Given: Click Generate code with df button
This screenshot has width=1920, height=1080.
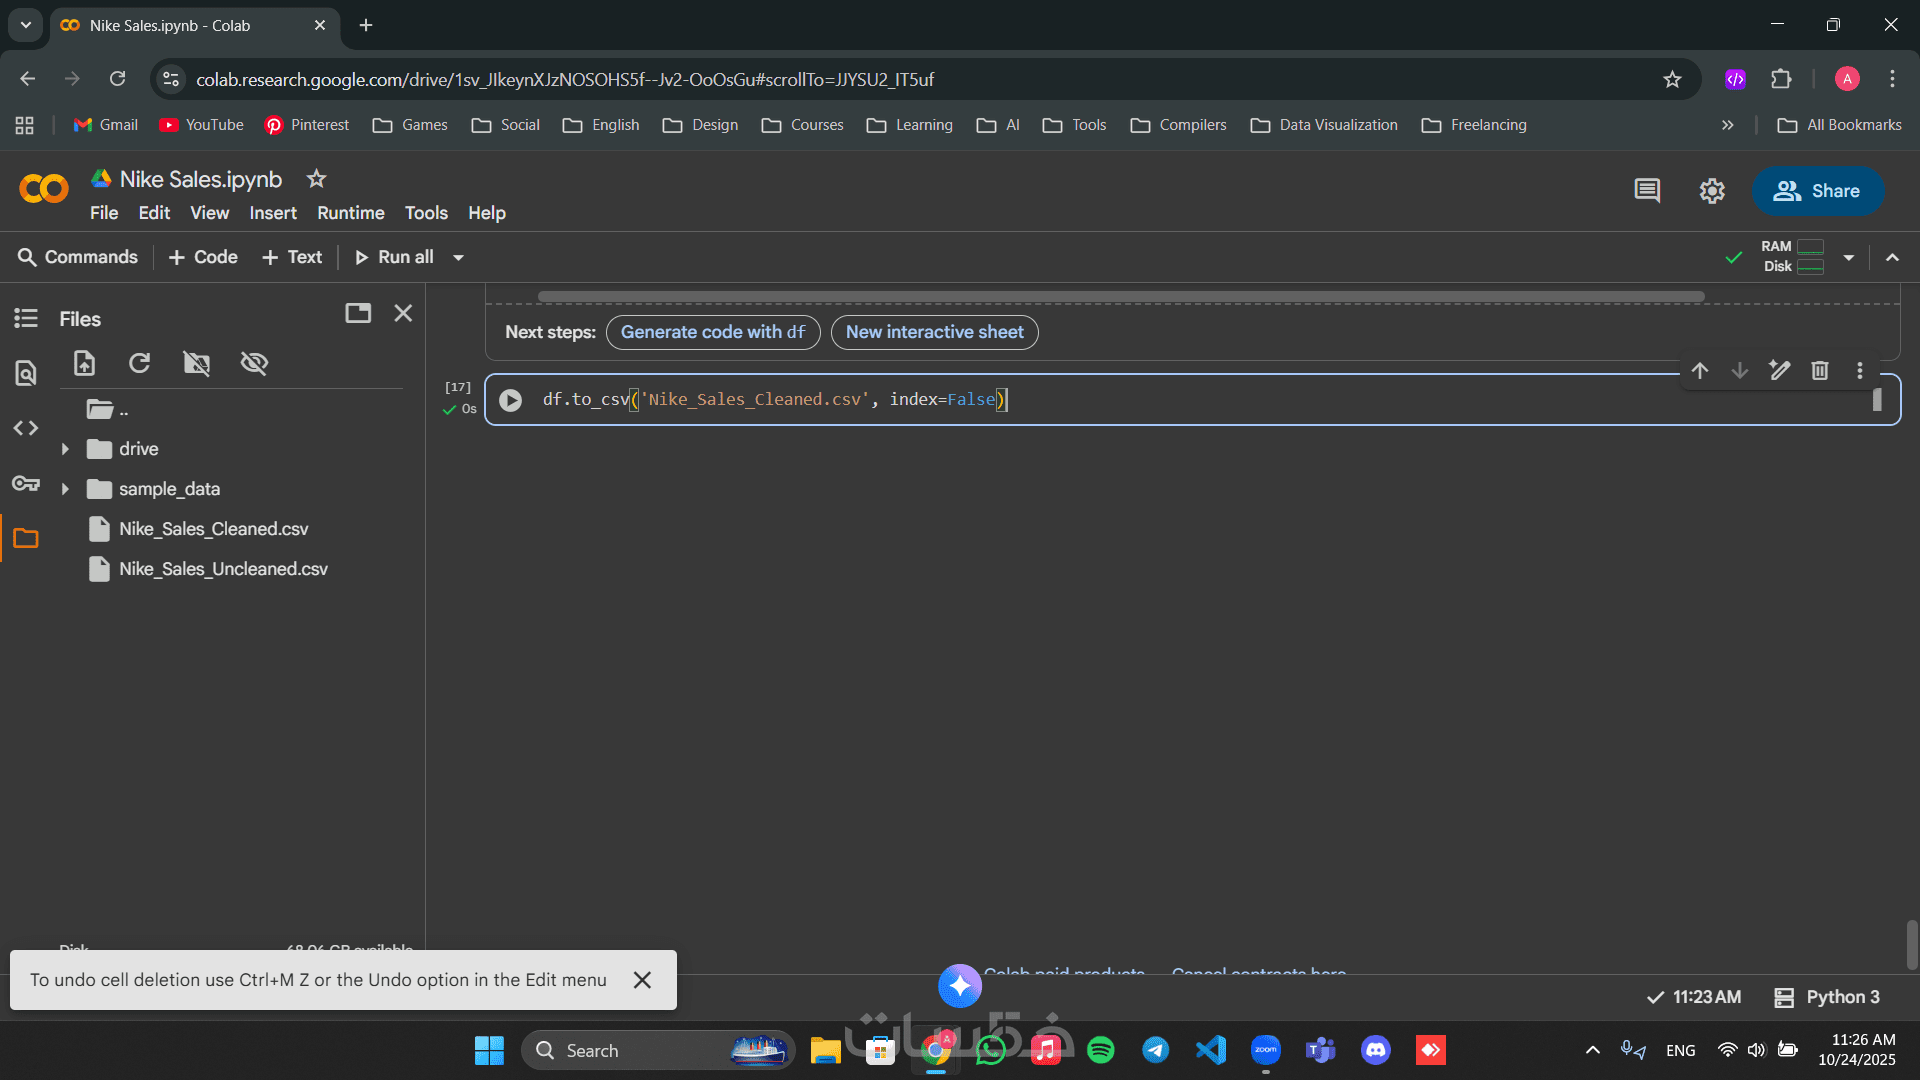Looking at the screenshot, I should pos(712,332).
